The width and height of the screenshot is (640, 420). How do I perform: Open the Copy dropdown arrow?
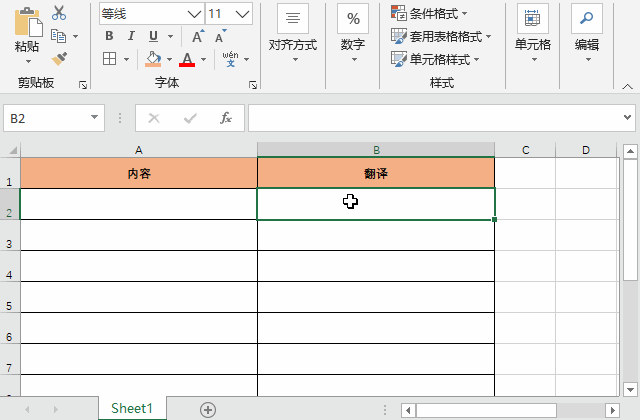76,36
